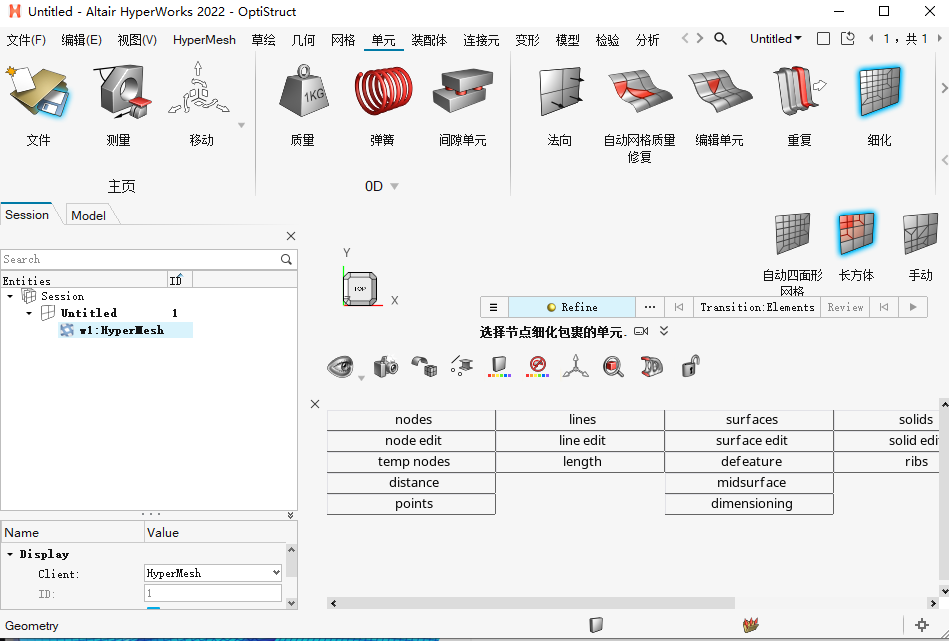Select the 编辑单元 edit elements tool
Screen dimensions: 949x641
[x=719, y=95]
